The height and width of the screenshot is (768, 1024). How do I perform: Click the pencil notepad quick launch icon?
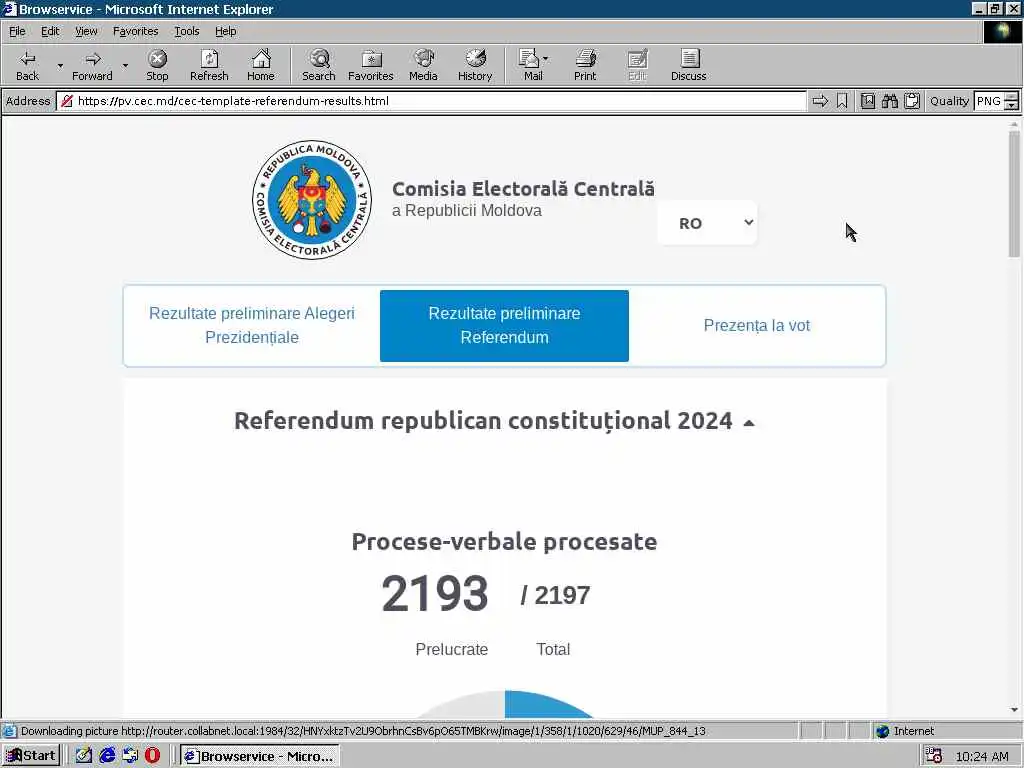point(84,756)
